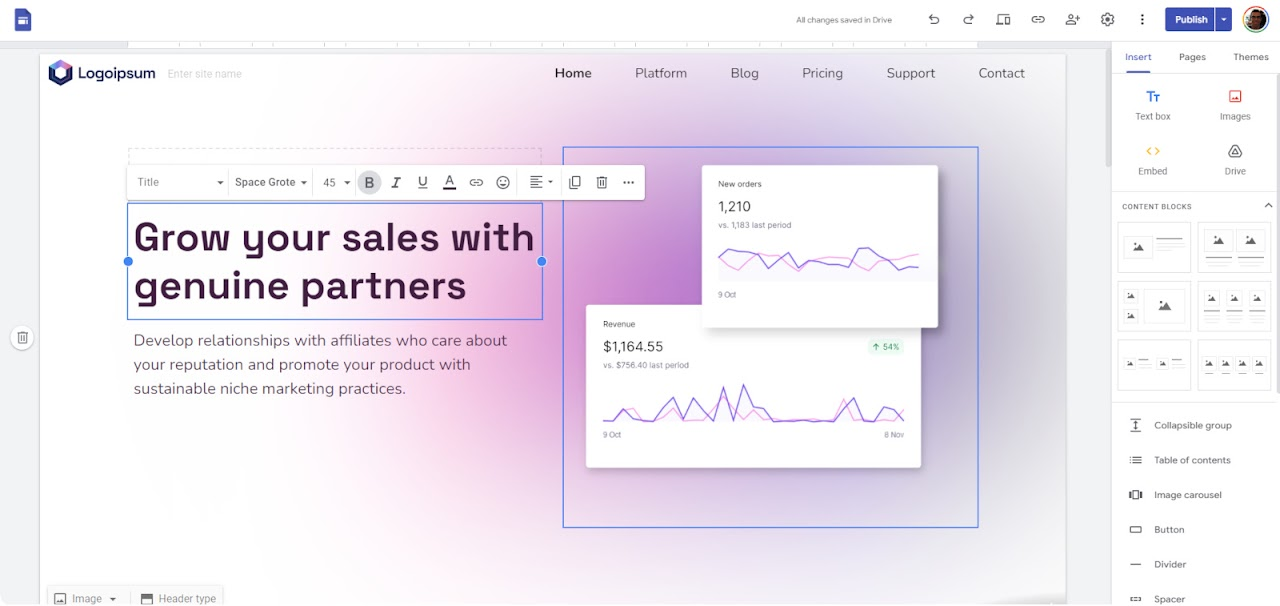
Task: Click the Enter site name field
Action: coord(204,73)
